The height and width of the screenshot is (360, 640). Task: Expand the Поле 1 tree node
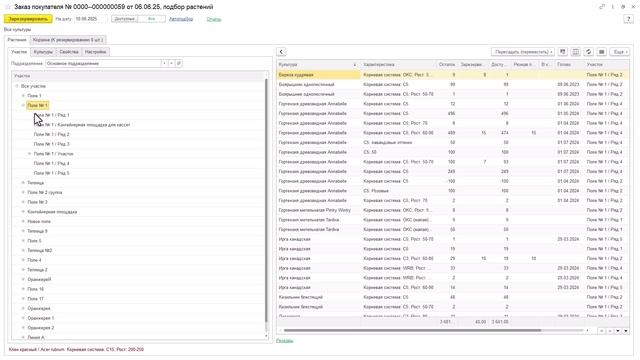pos(23,96)
